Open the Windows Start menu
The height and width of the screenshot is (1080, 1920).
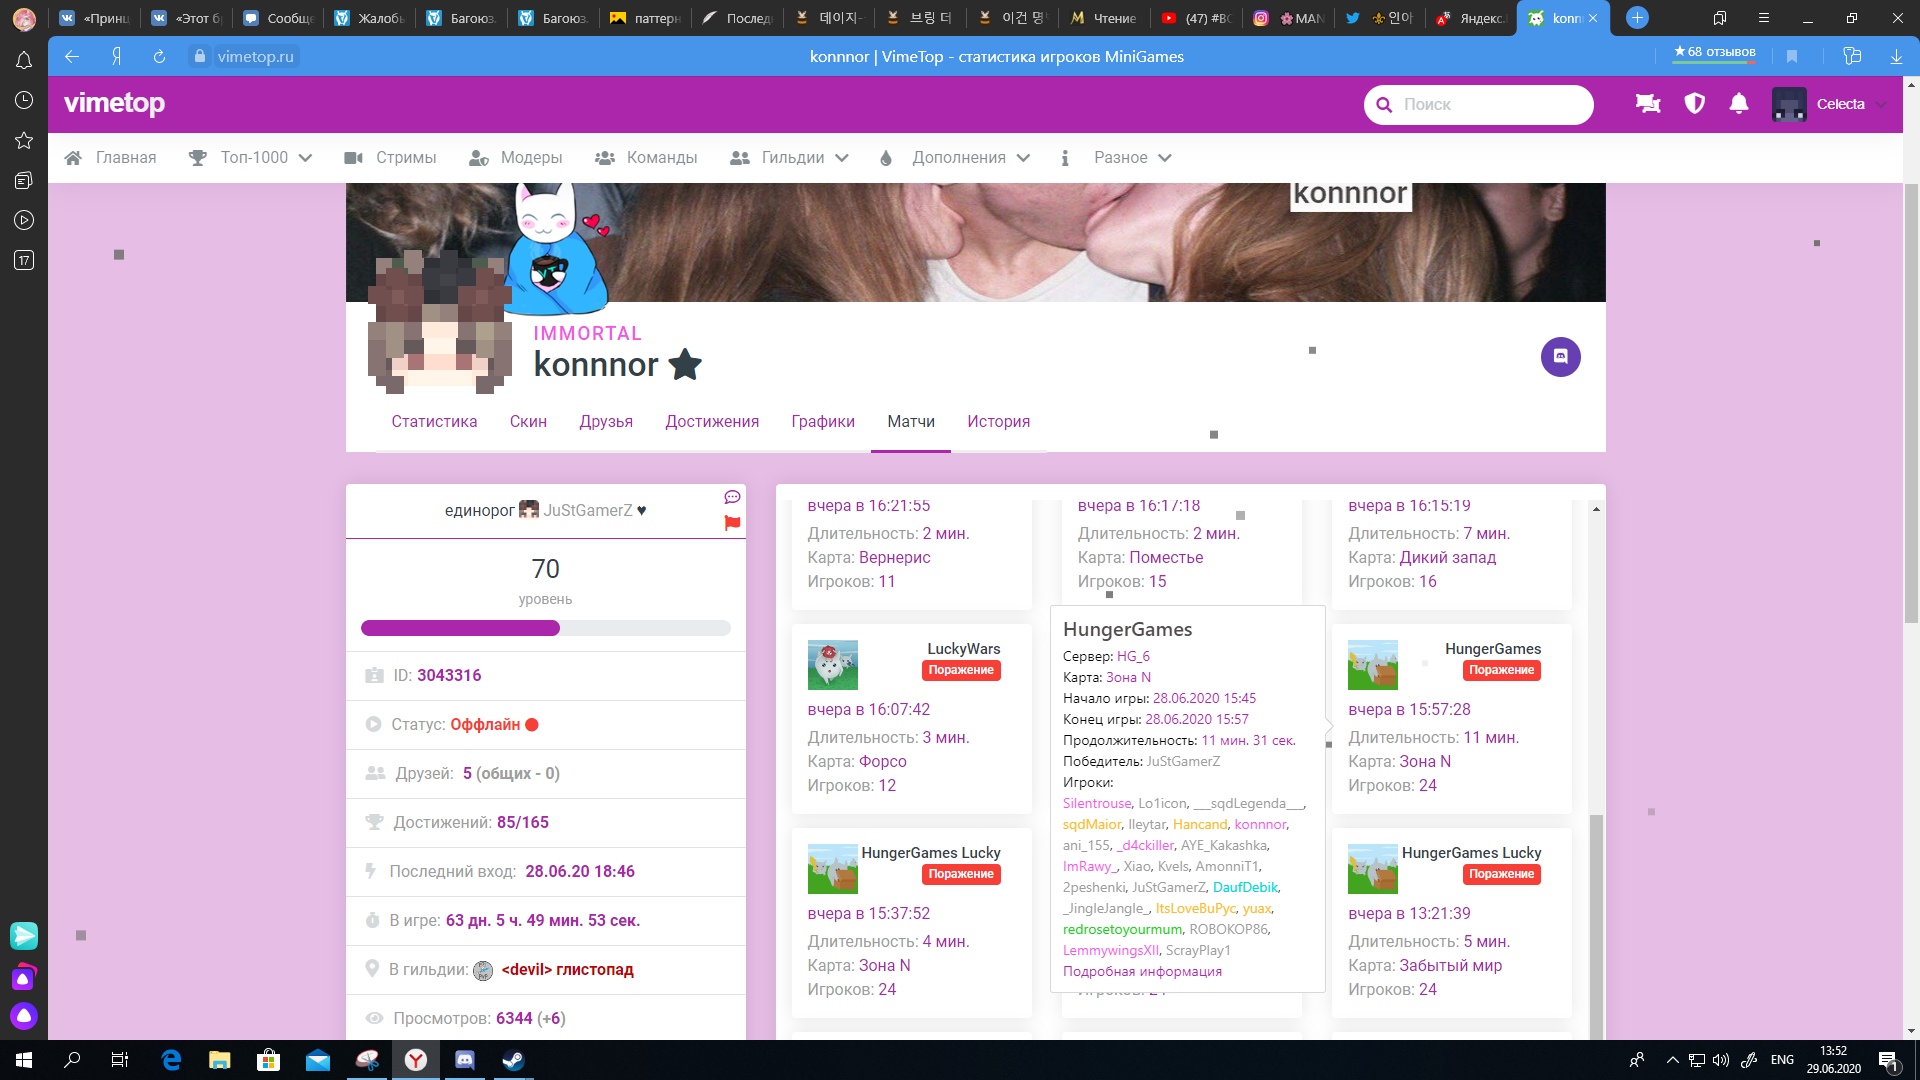(x=24, y=1060)
